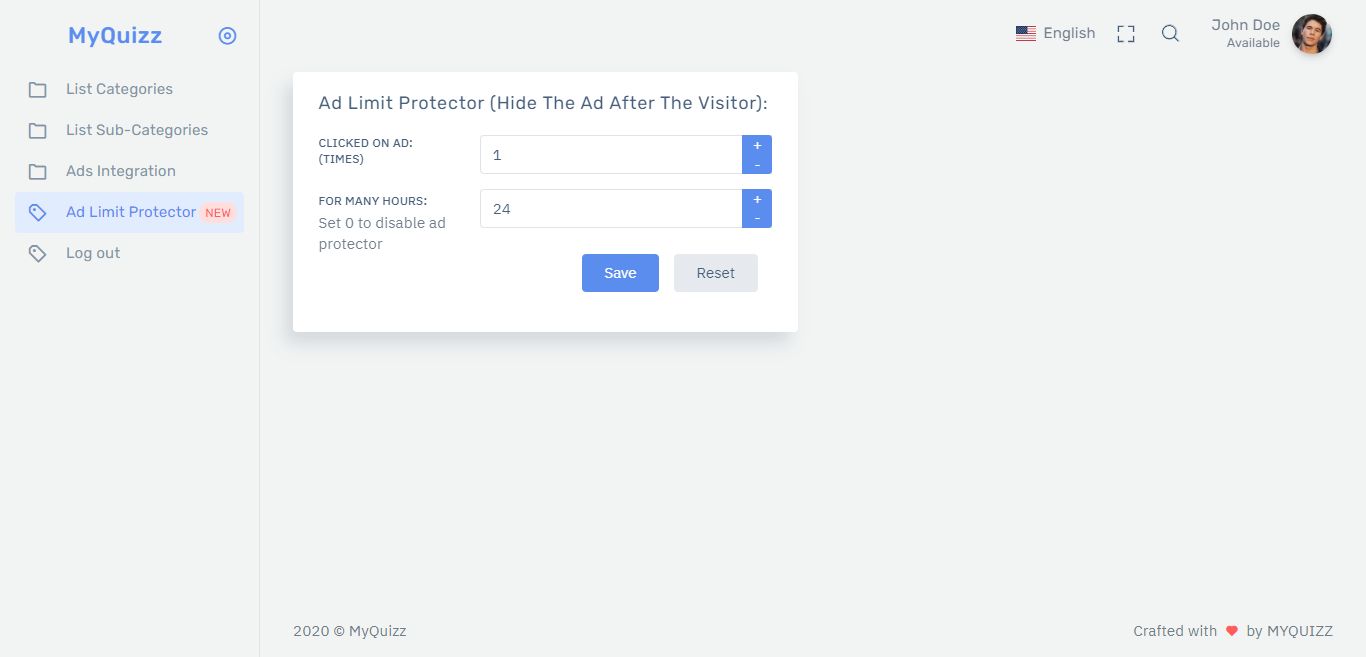Increase For Many Hours value with plus
1366x657 pixels.
click(757, 200)
